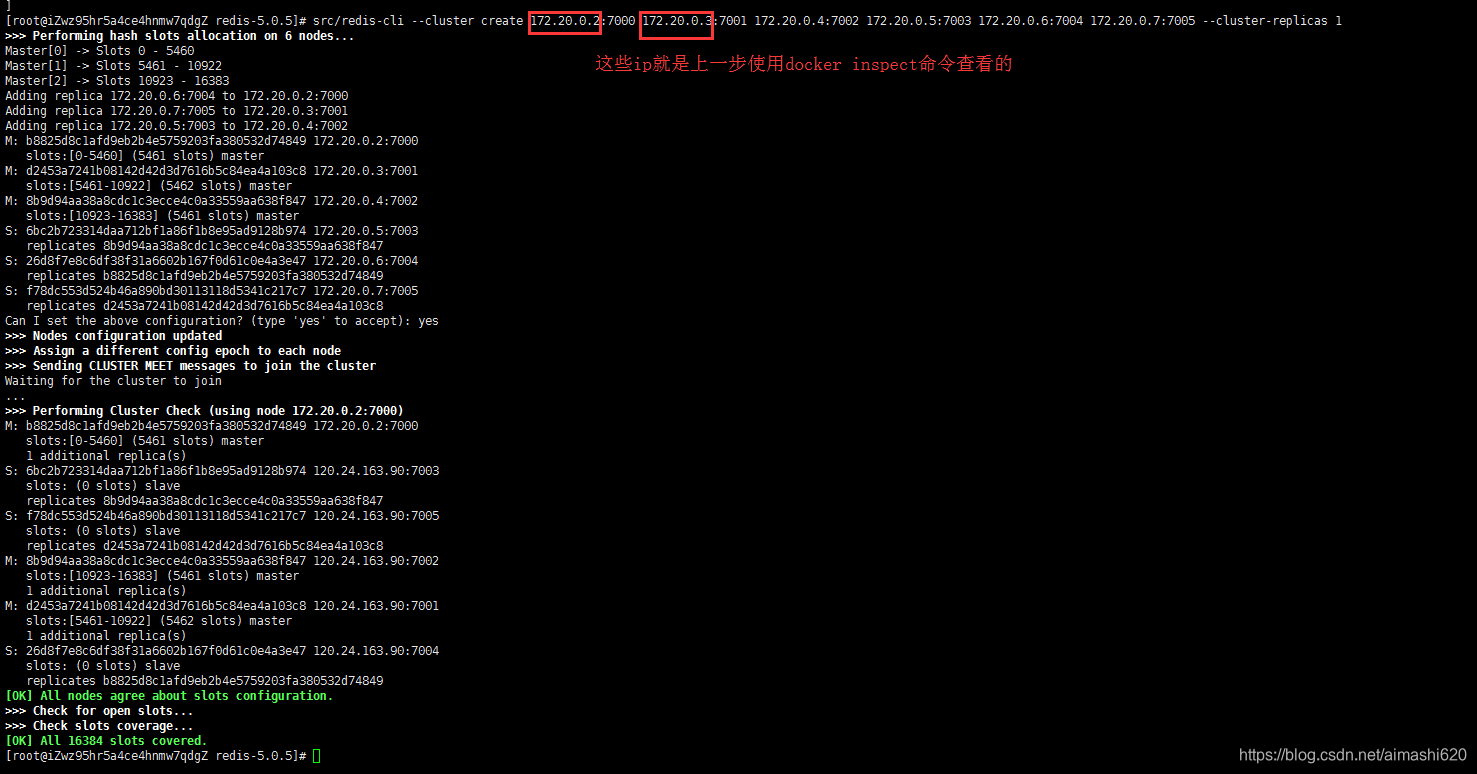
Task: Click the slave line ending in 120.24.163.90:7005
Action: pos(222,516)
